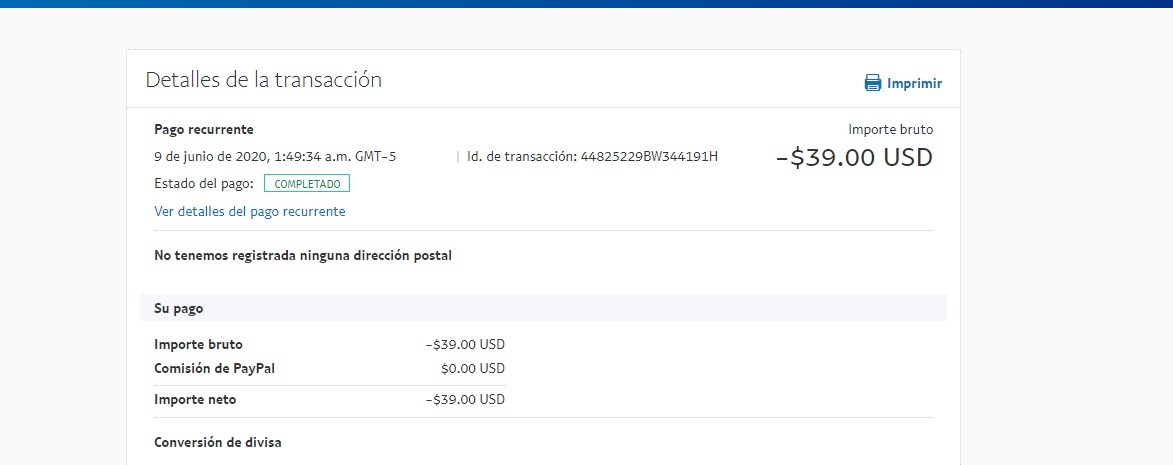Image resolution: width=1173 pixels, height=465 pixels.
Task: Click the Estado del pago label
Action: click(x=204, y=184)
